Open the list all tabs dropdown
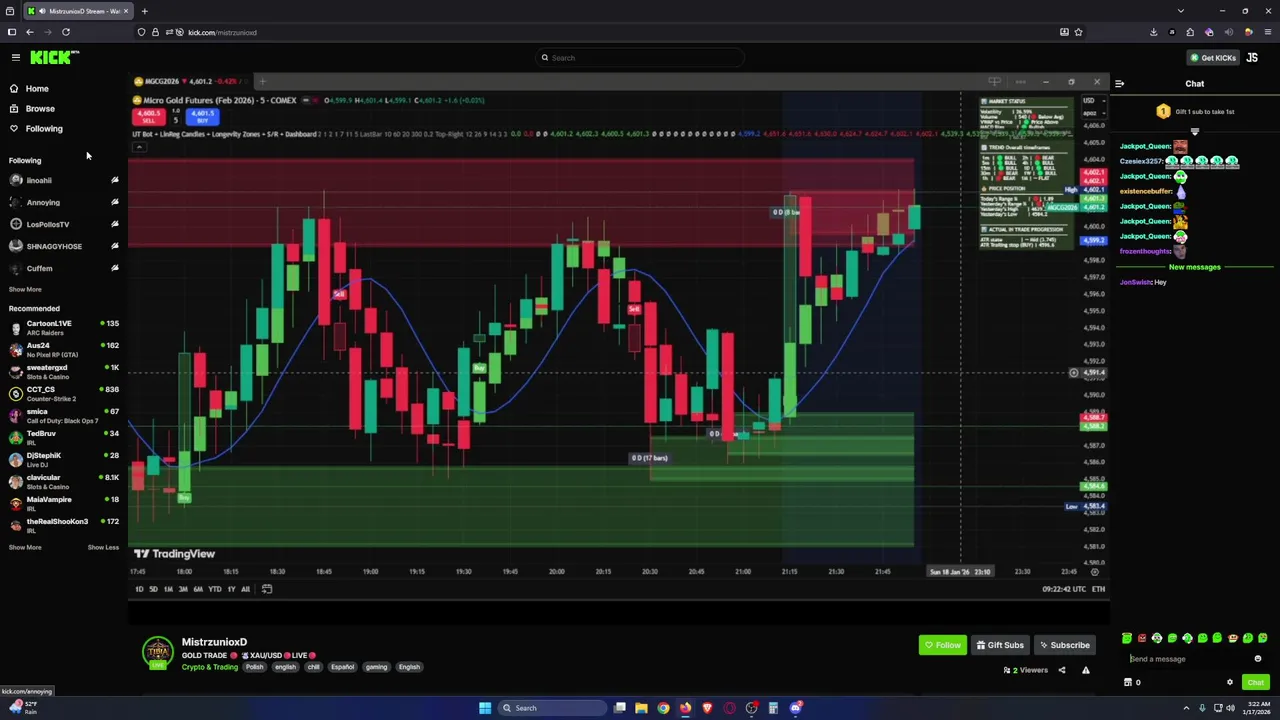The image size is (1280, 720). 1181,11
